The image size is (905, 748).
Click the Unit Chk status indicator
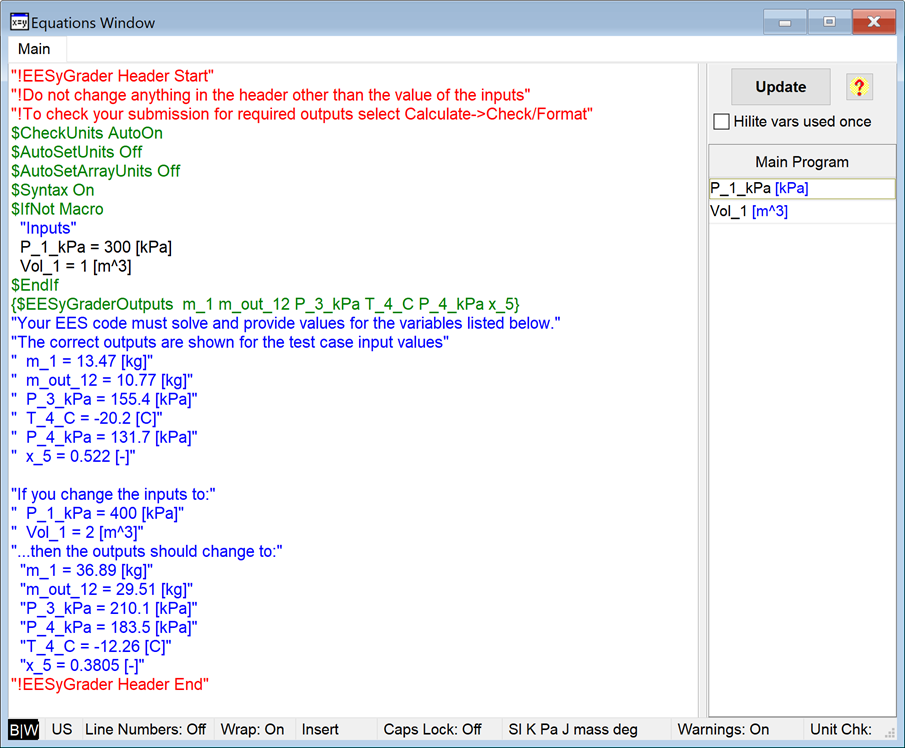click(x=841, y=730)
